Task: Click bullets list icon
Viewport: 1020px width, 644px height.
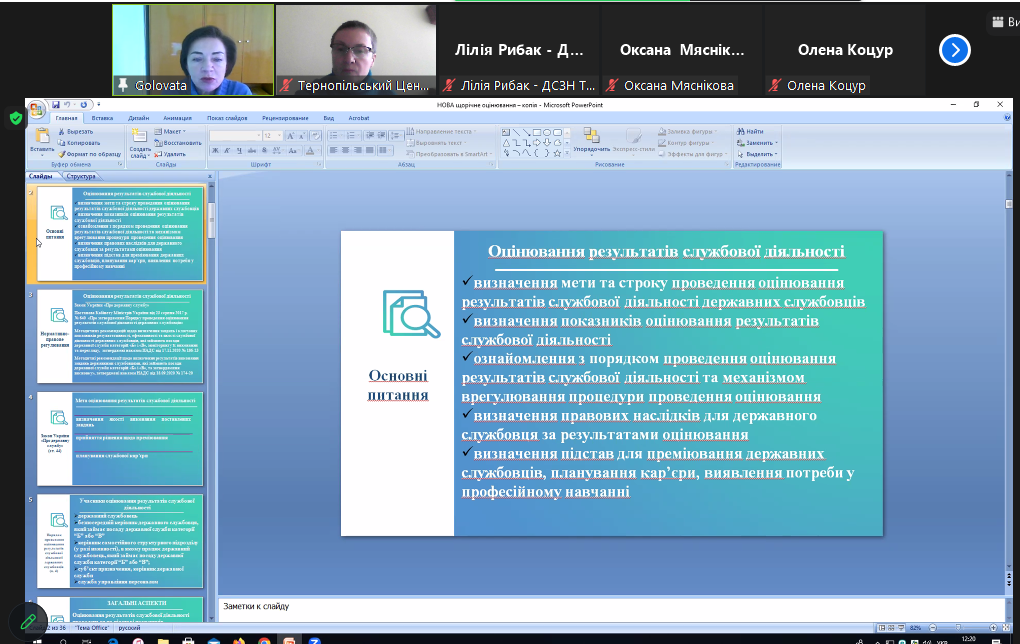Action: 333,135
